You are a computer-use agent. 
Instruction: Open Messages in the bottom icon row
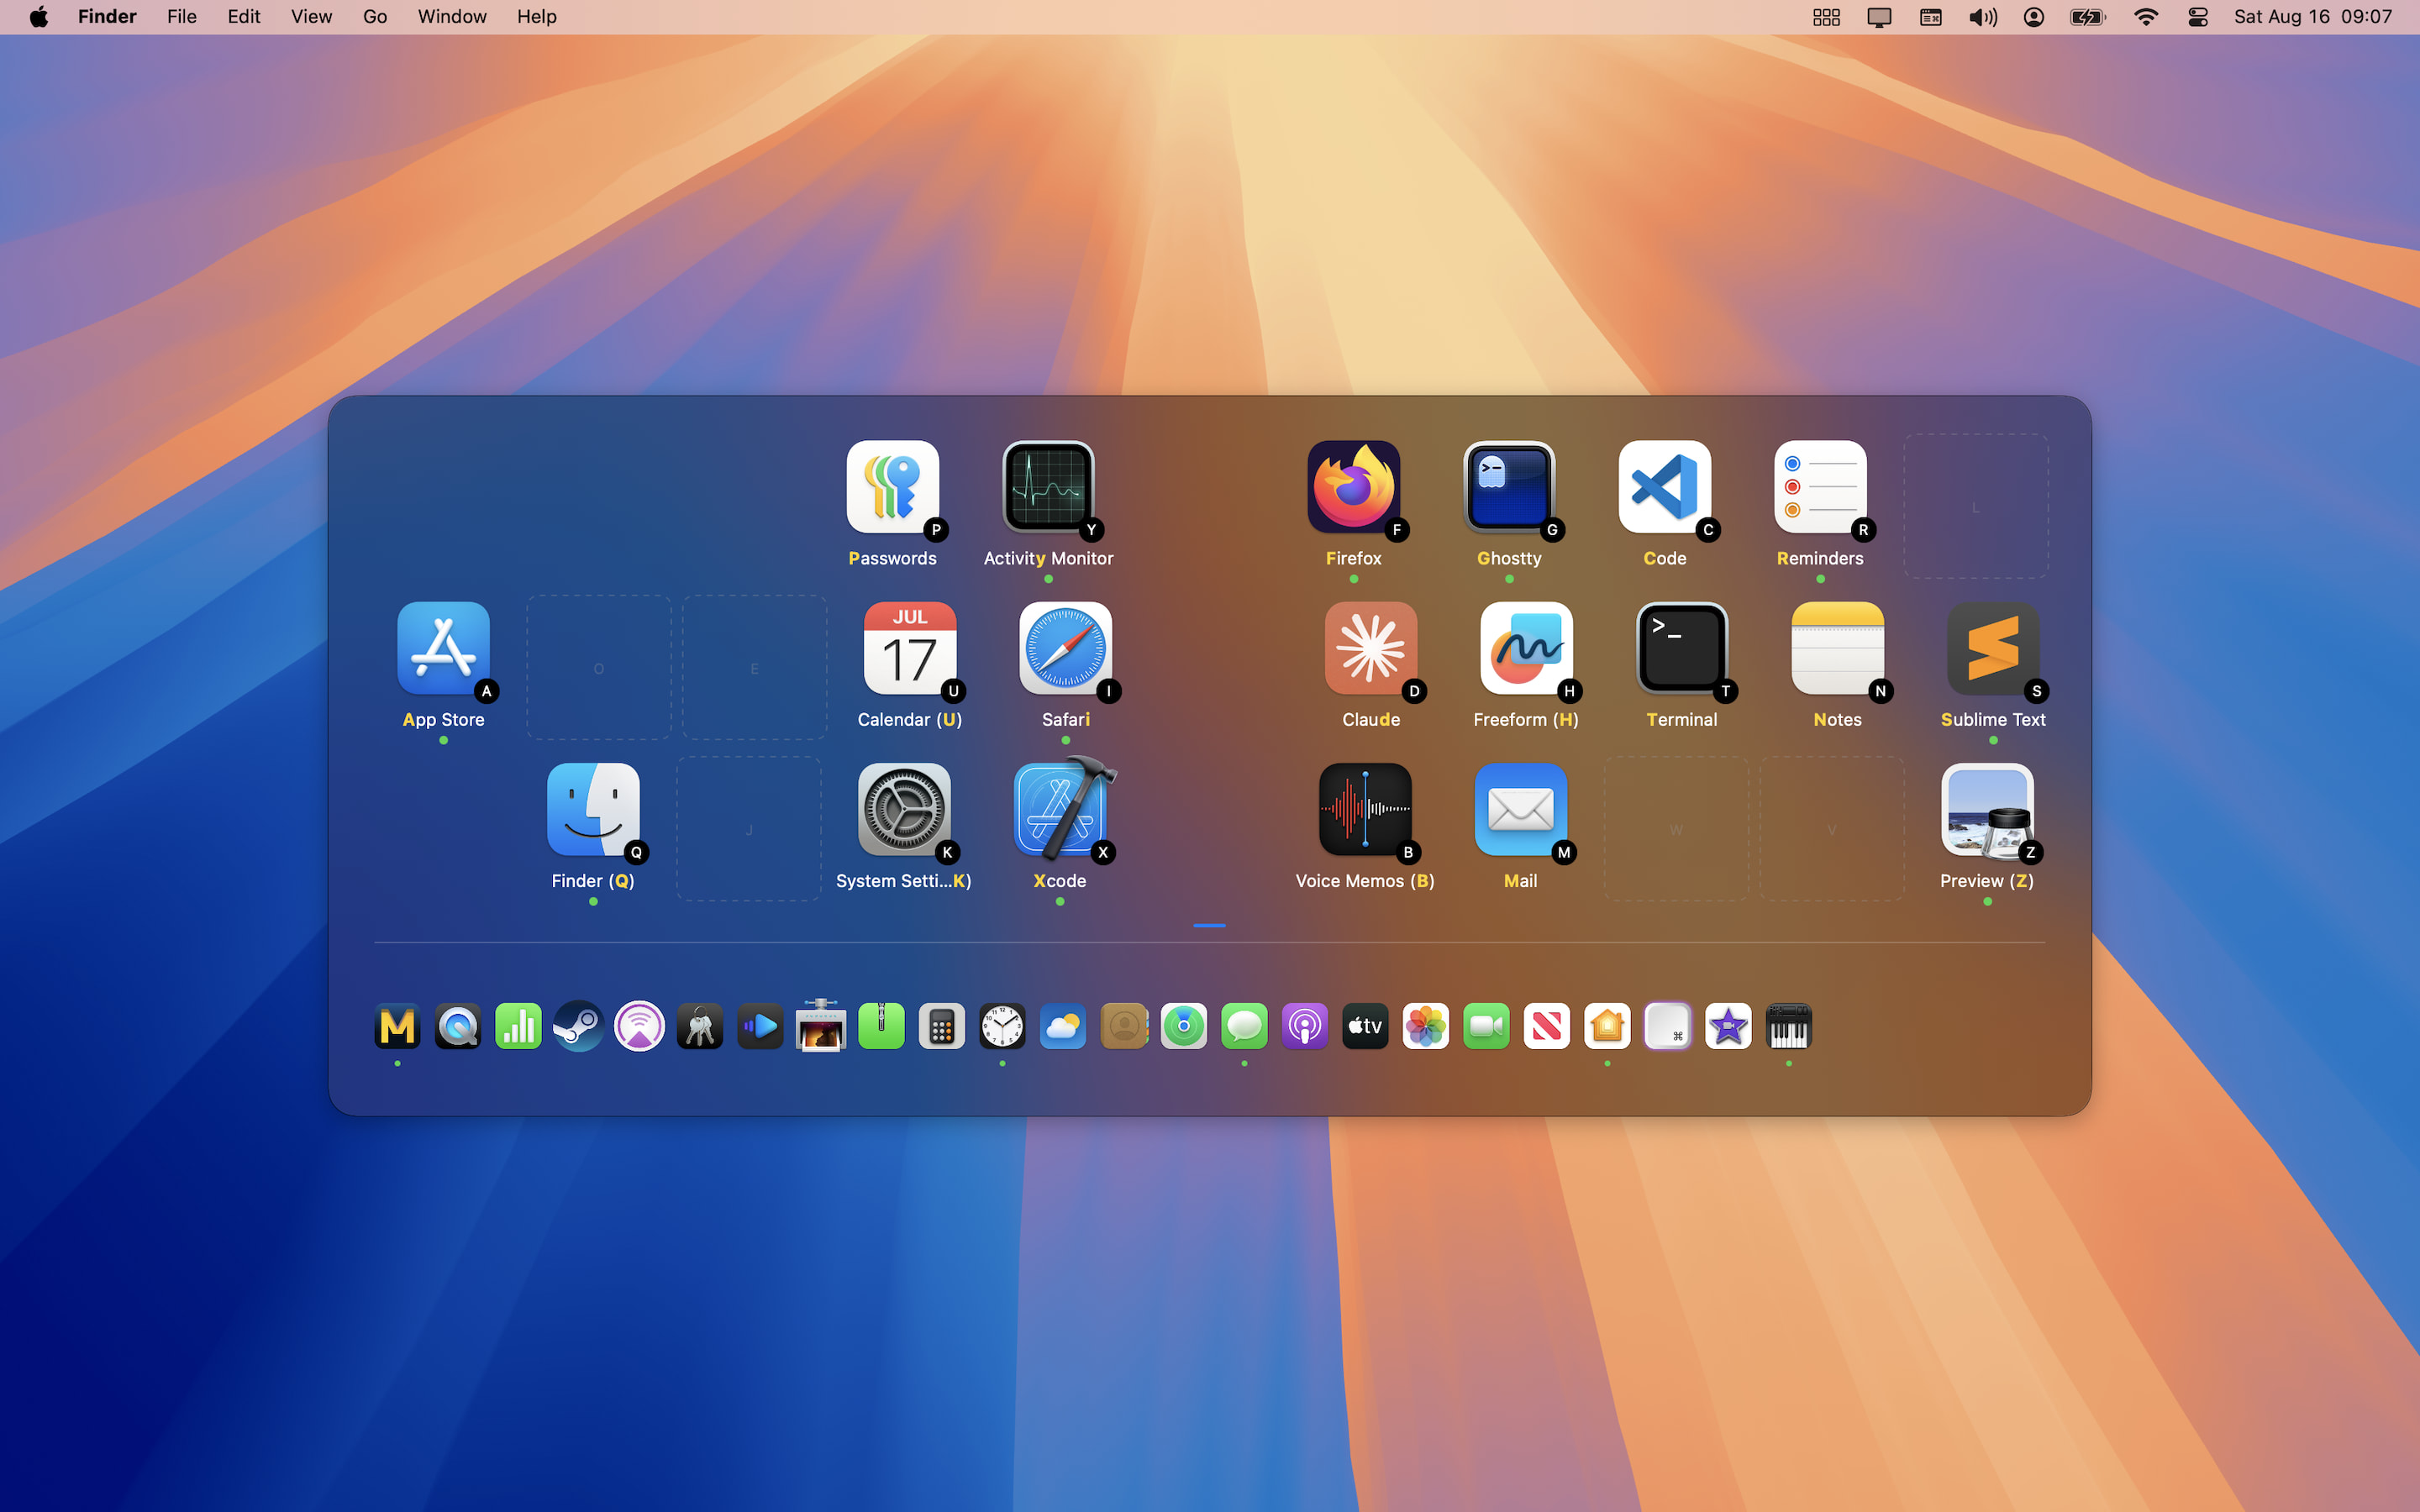(x=1244, y=1026)
